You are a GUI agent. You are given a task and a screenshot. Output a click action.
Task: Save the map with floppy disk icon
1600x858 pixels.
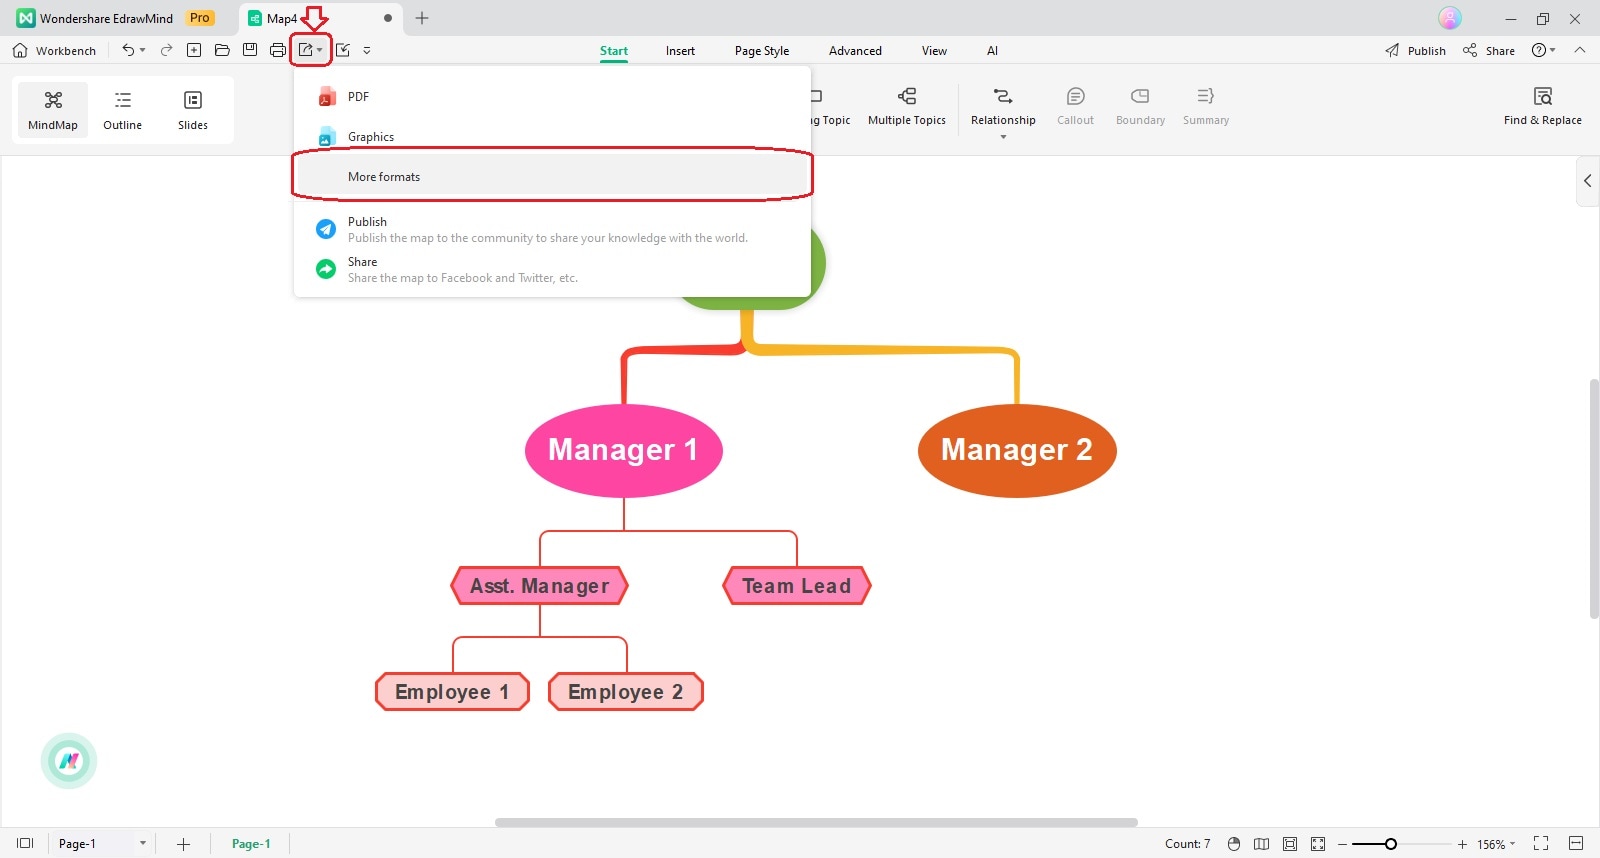[250, 50]
